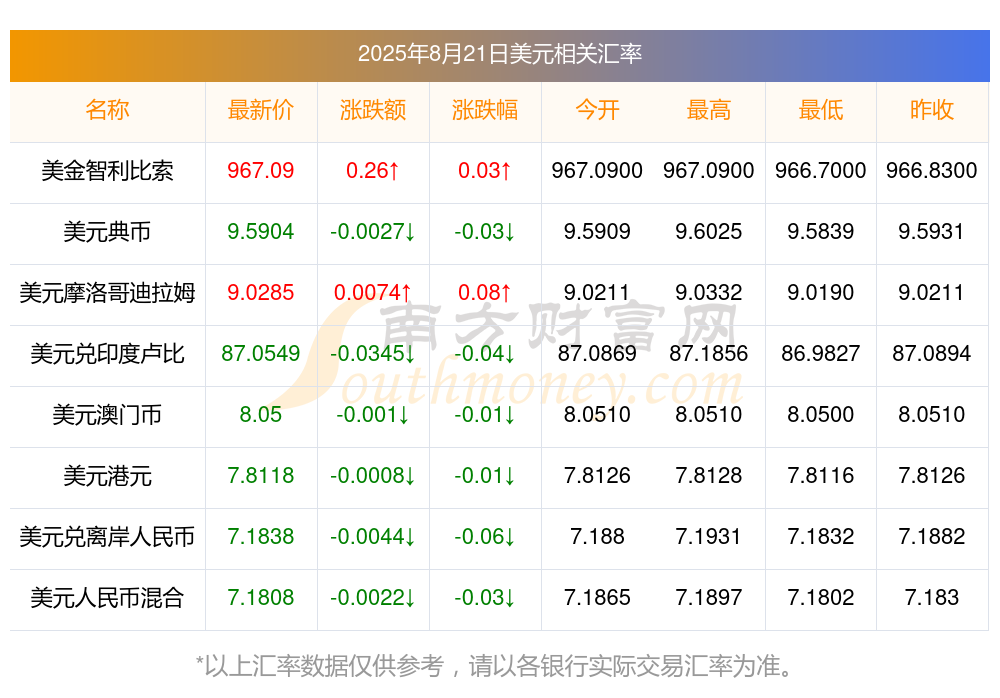Select the latest price '8.05'

pos(261,415)
